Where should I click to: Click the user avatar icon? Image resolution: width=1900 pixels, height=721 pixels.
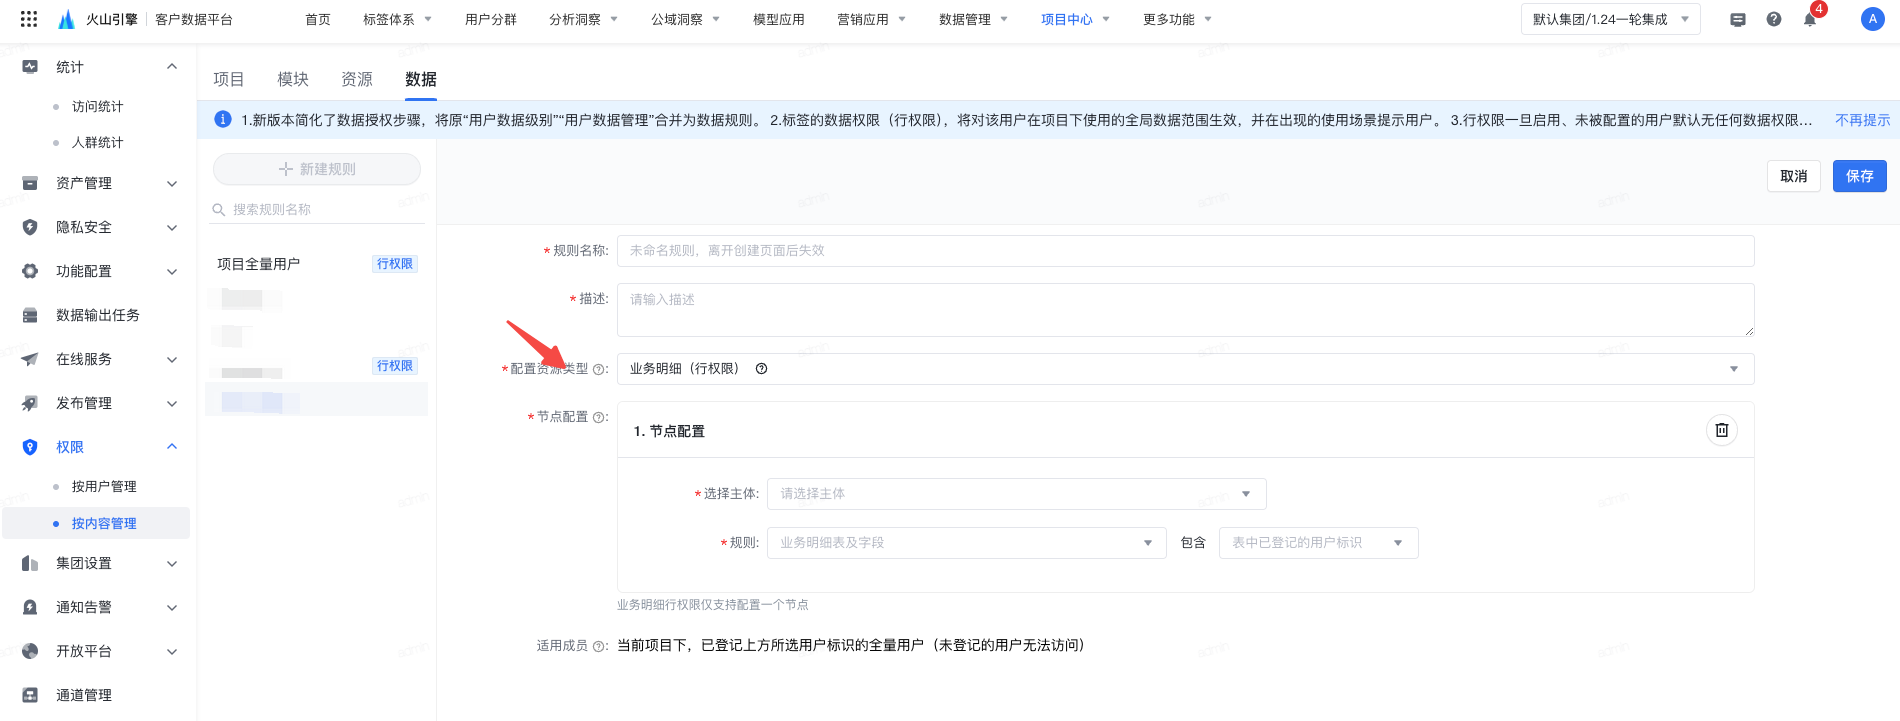click(1872, 19)
